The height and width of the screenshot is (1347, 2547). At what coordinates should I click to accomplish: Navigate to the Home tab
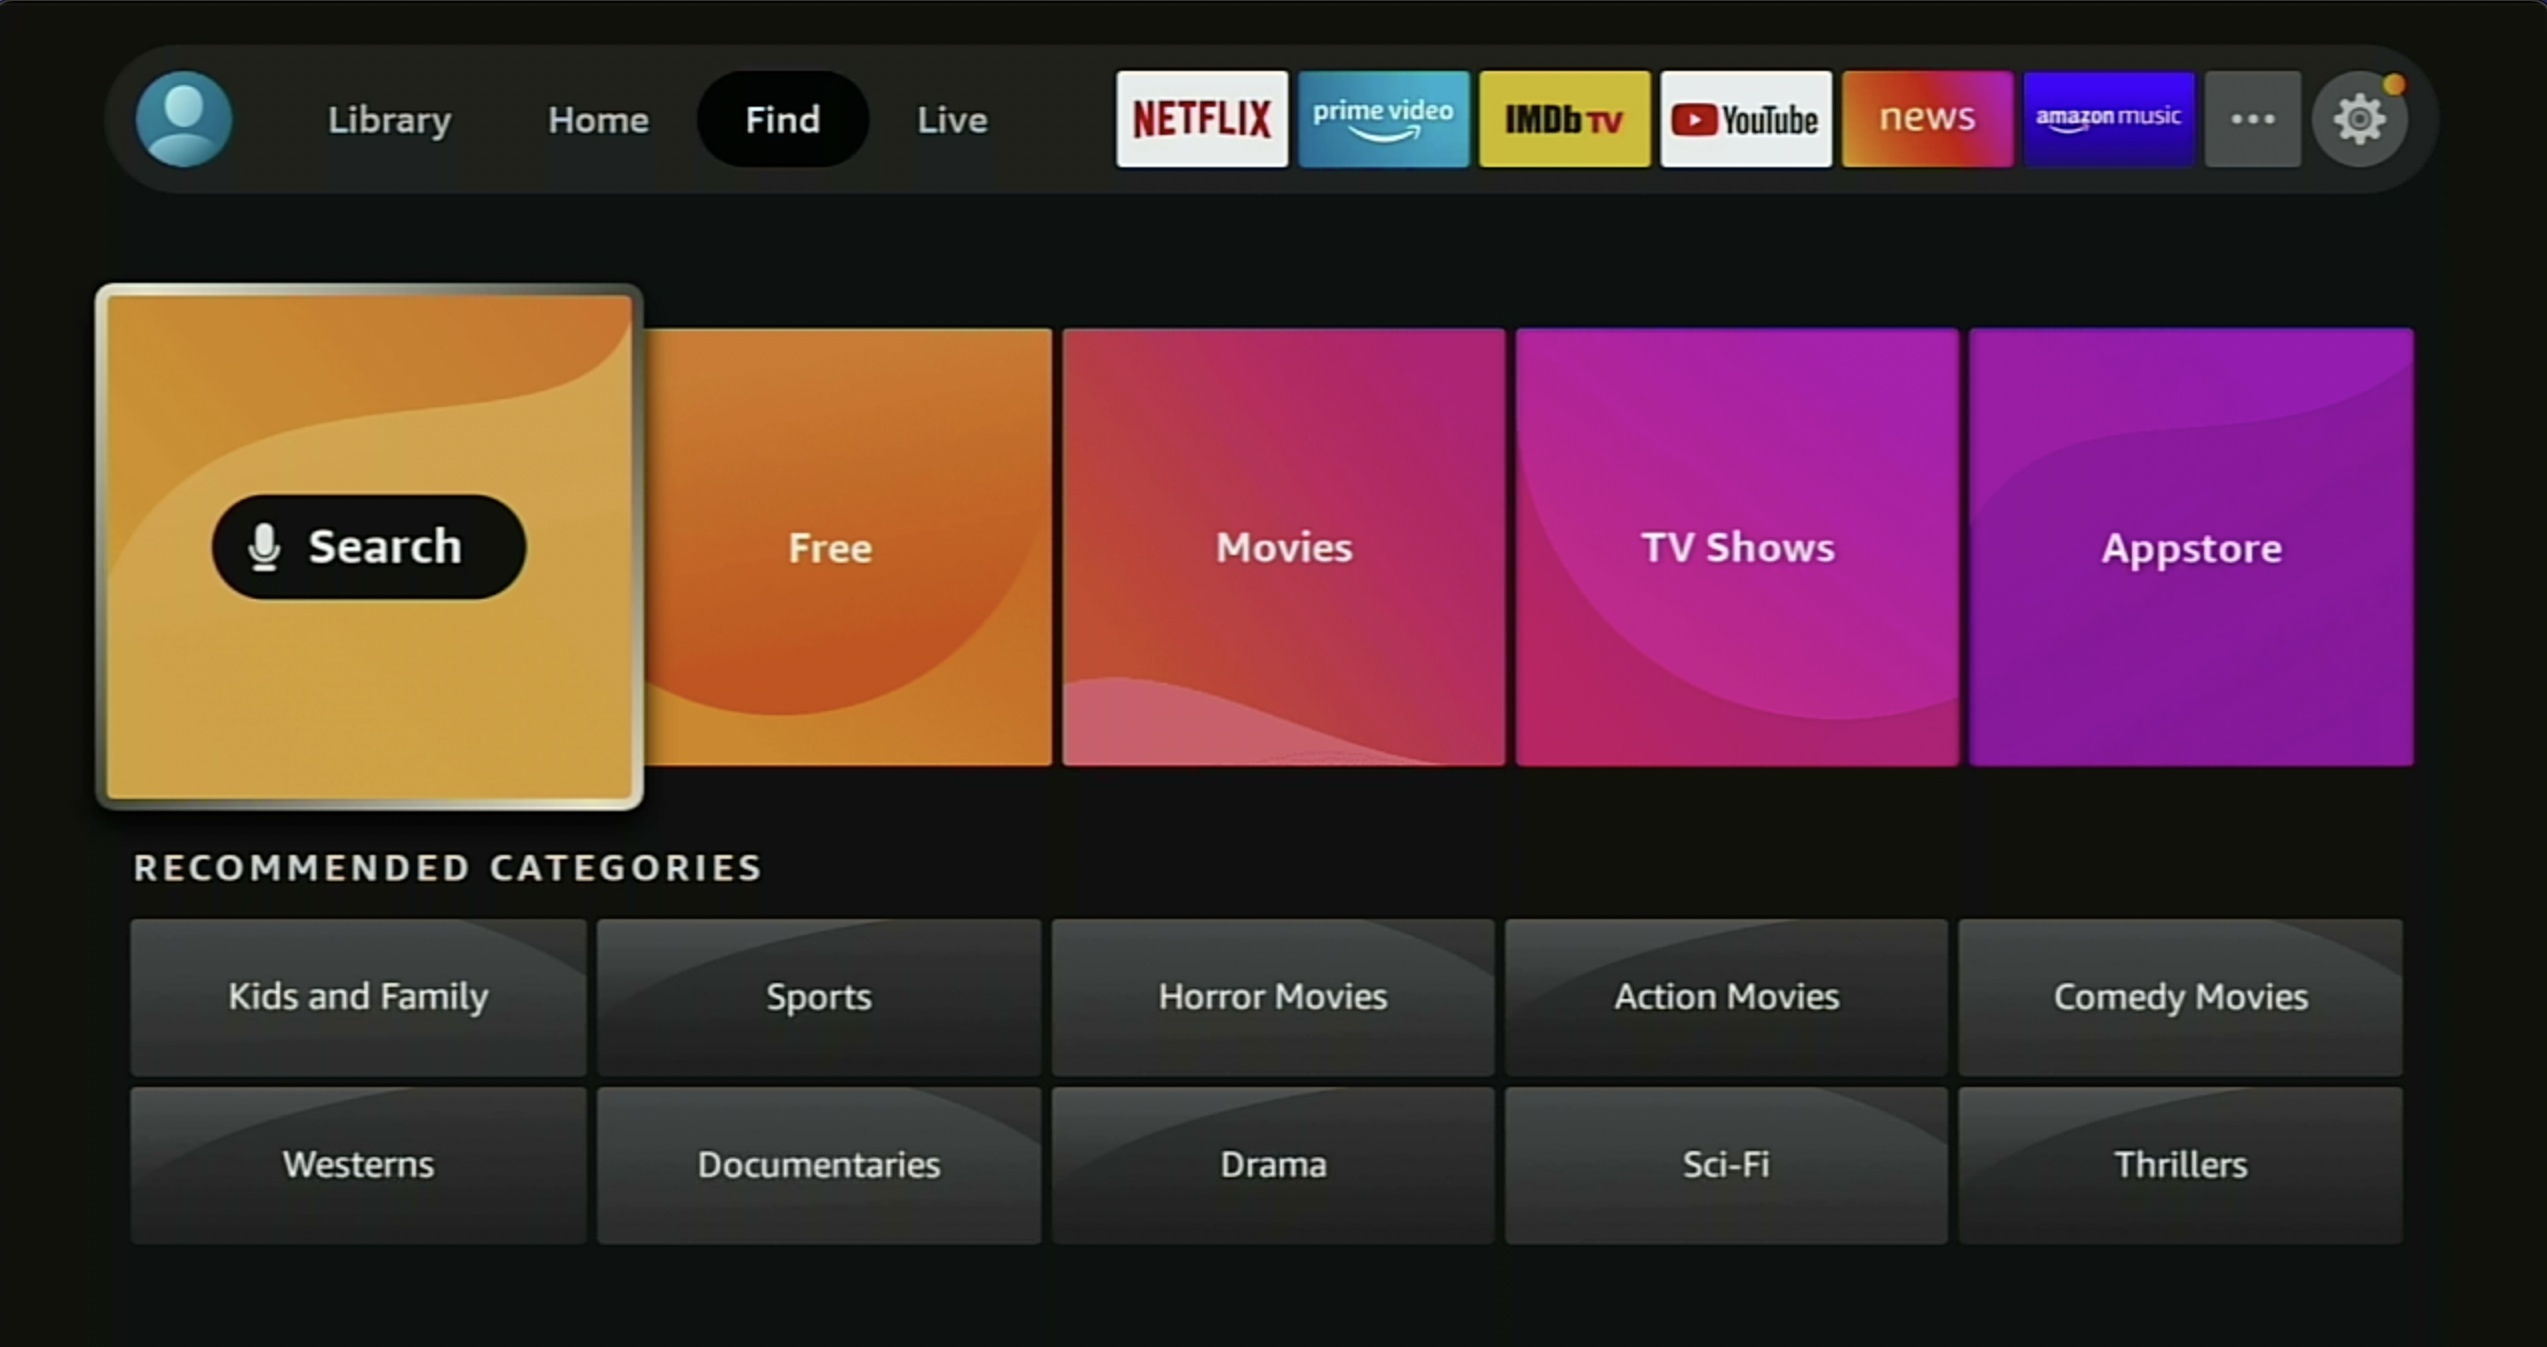point(596,118)
